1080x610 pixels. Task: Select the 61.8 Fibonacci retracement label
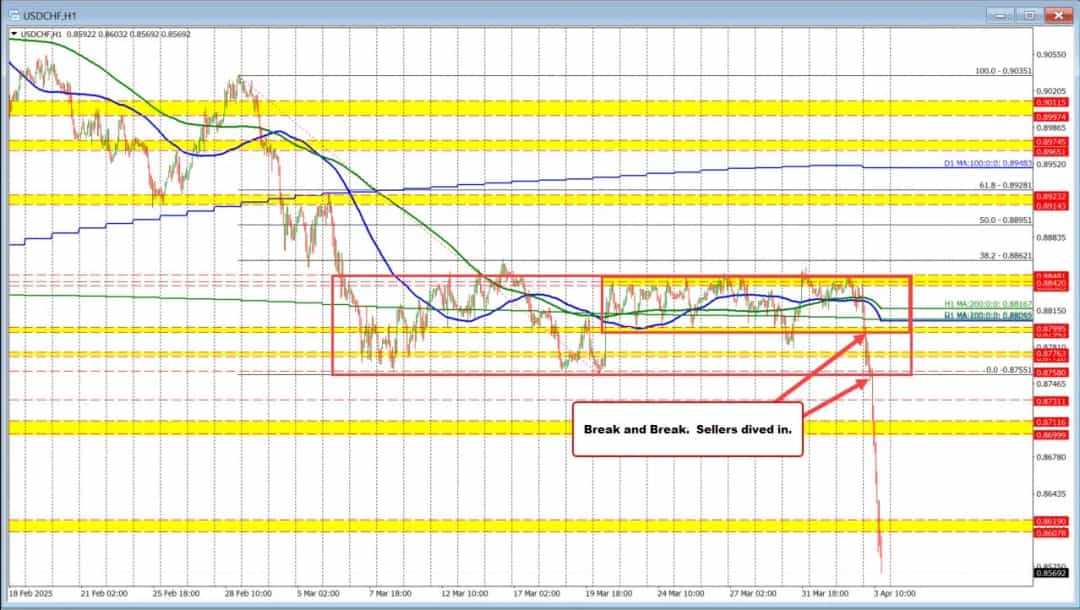click(1005, 183)
